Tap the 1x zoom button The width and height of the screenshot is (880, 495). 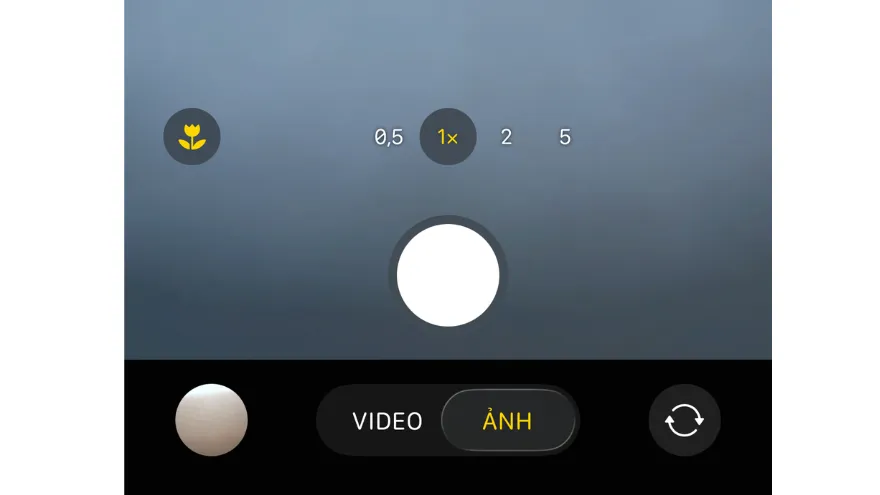pyautogui.click(x=448, y=136)
